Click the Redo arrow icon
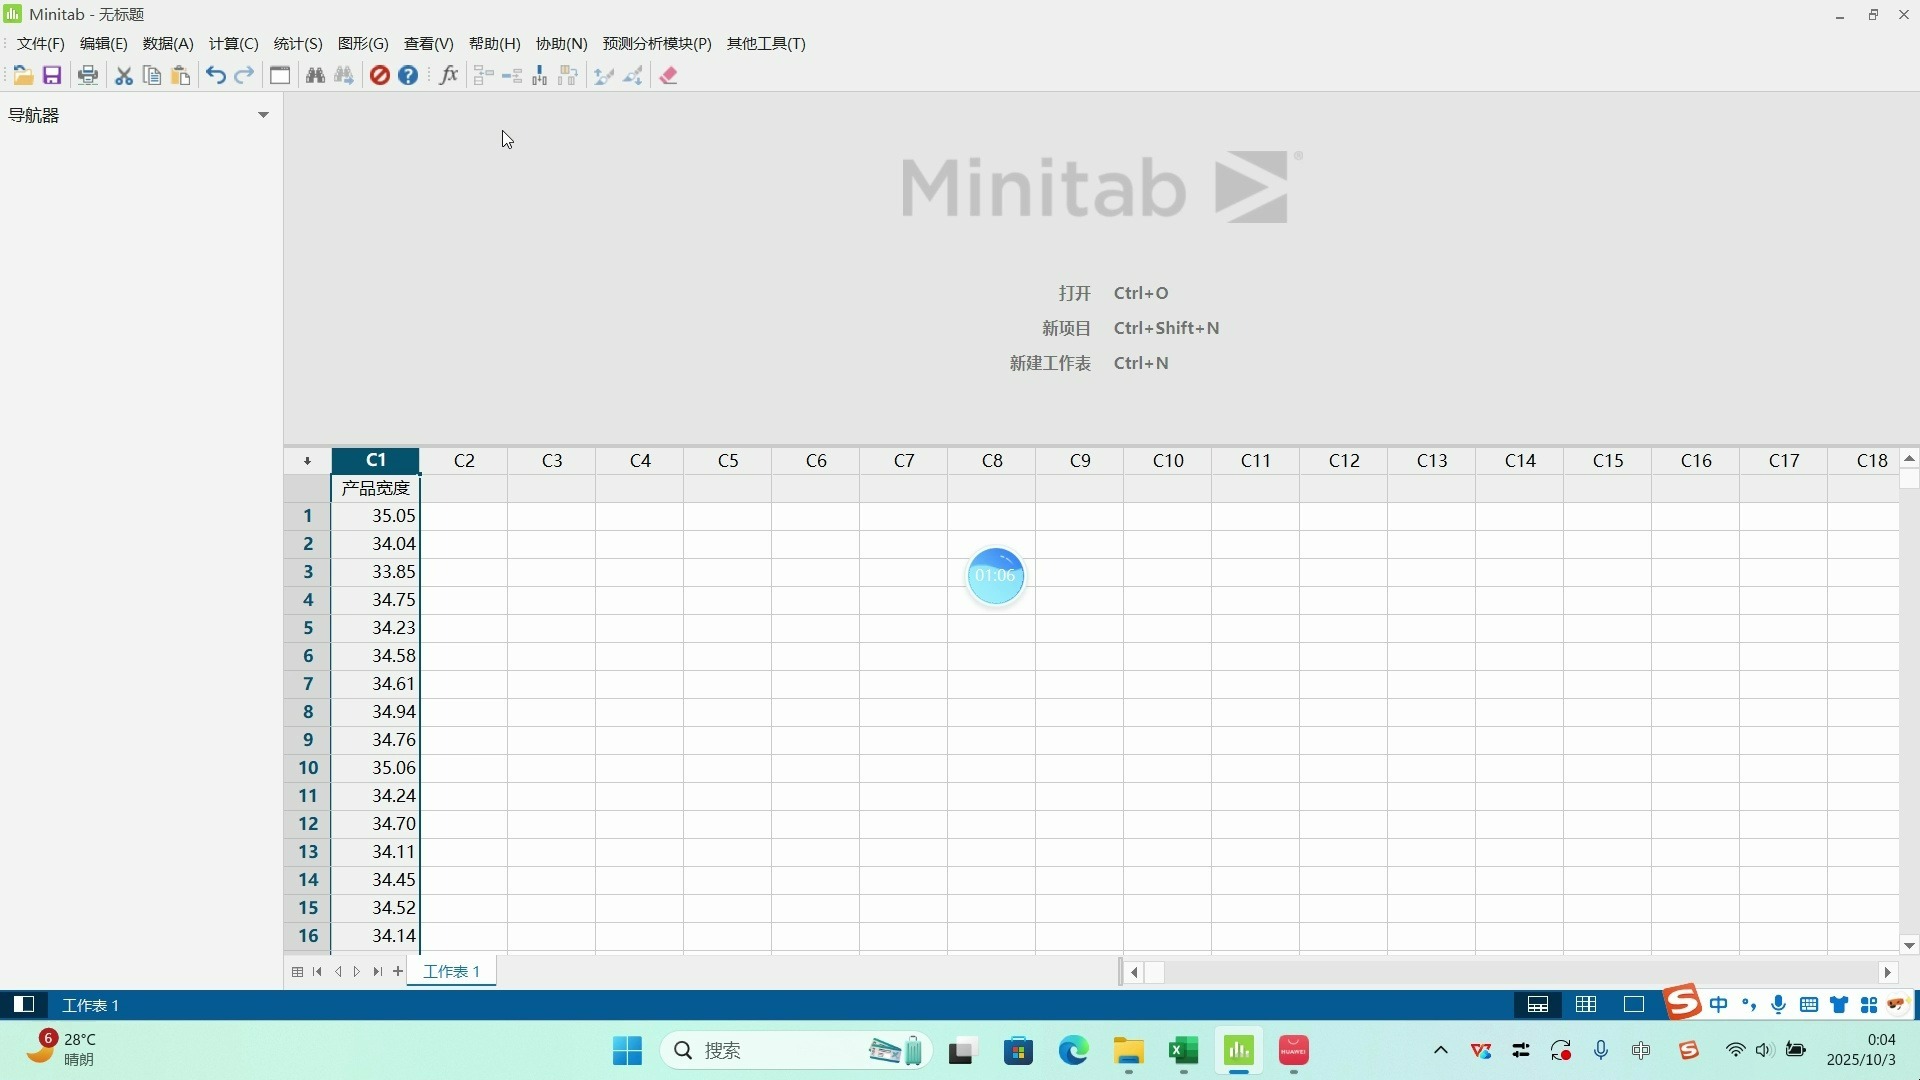 point(245,75)
